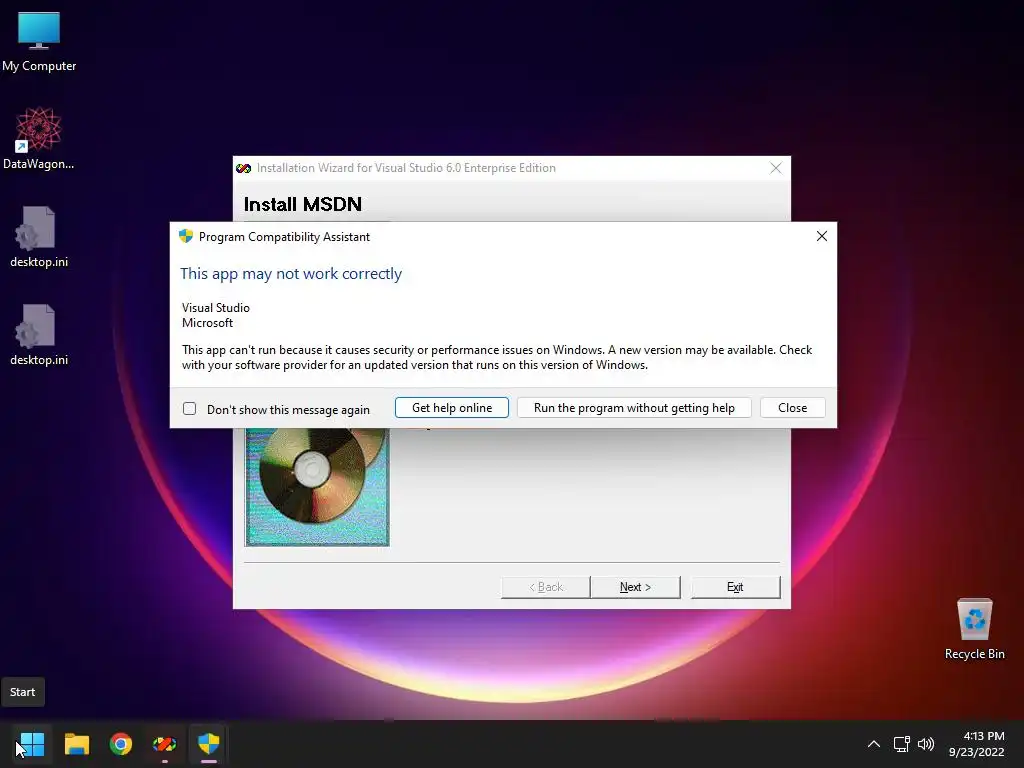Image resolution: width=1024 pixels, height=768 pixels.
Task: Click Next in the Installation Wizard
Action: [635, 587]
